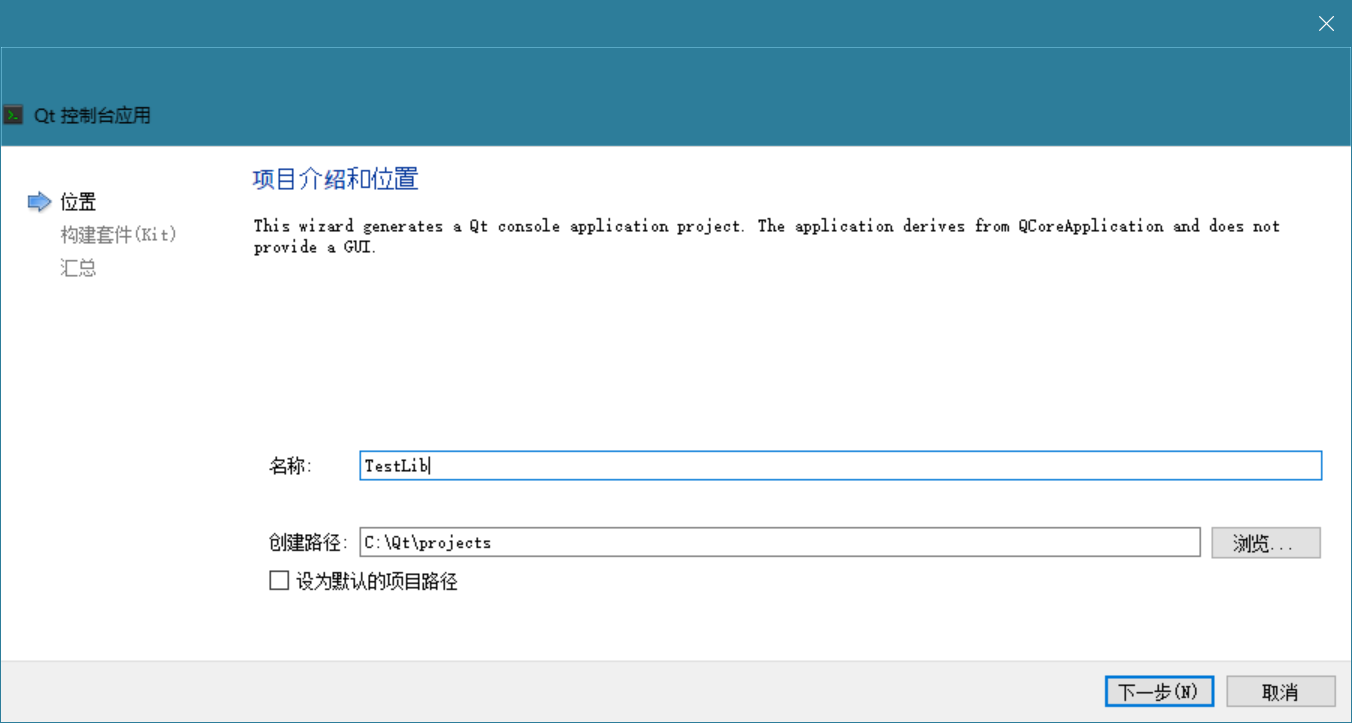Click the Qt console application terminal icon

[13, 115]
